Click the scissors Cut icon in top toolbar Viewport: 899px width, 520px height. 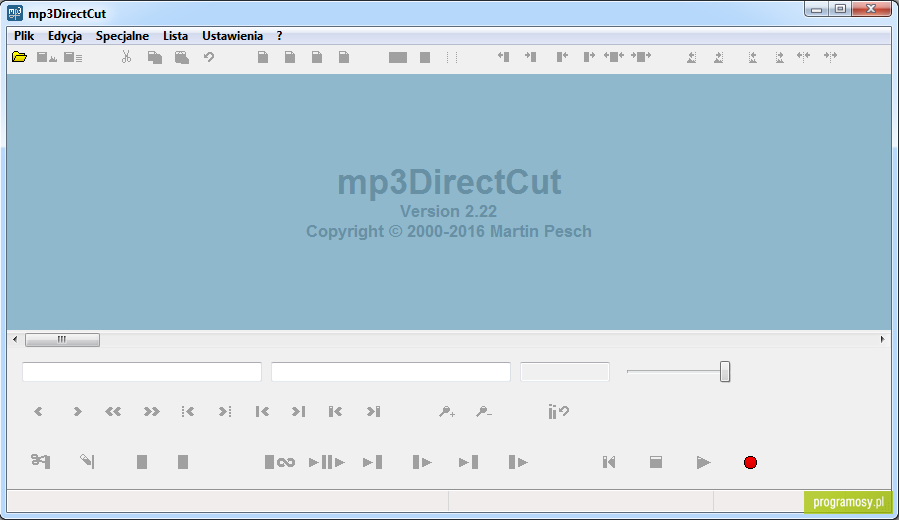pos(126,57)
